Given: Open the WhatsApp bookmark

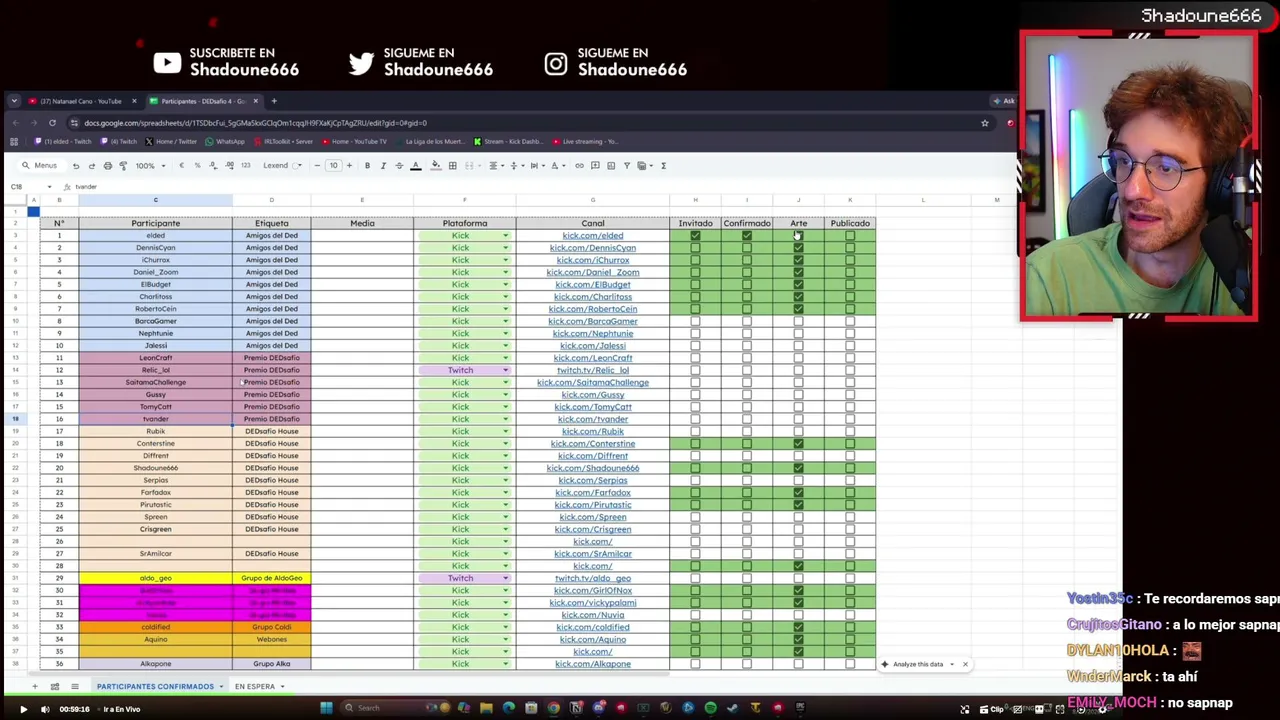Looking at the screenshot, I should [x=225, y=142].
